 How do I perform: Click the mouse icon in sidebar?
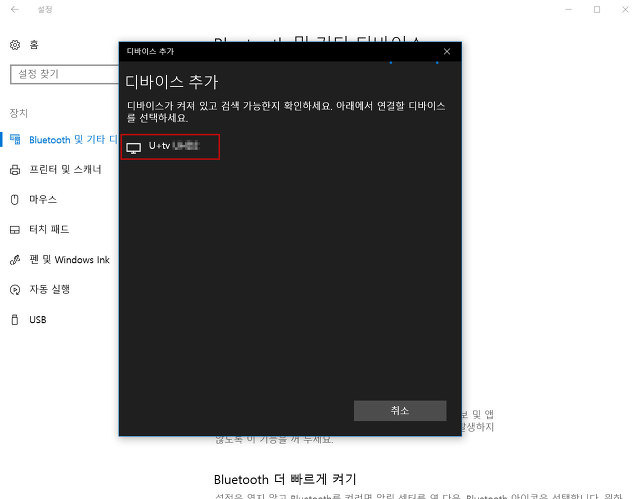pos(15,200)
